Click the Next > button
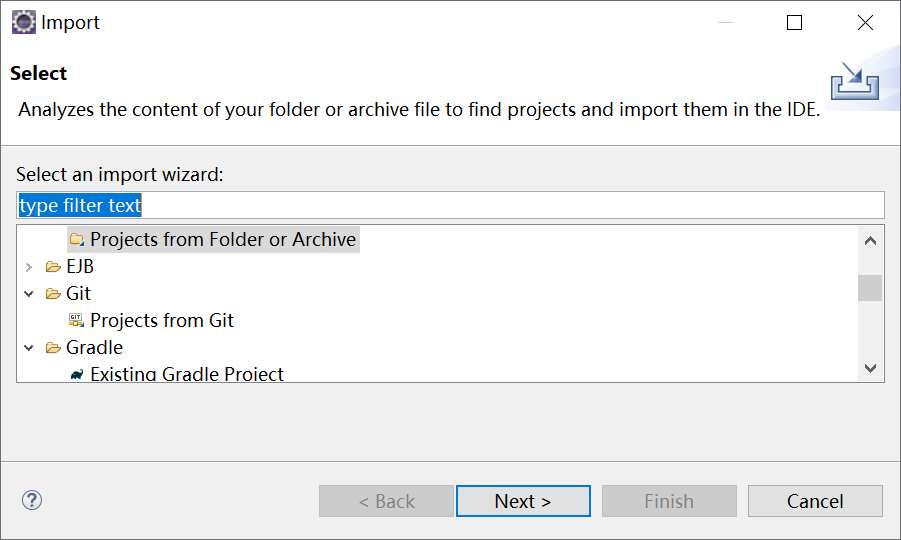This screenshot has width=901, height=540. [x=523, y=501]
